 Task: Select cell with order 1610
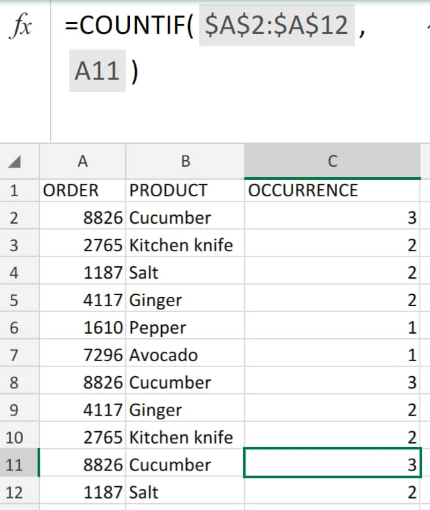coord(82,328)
